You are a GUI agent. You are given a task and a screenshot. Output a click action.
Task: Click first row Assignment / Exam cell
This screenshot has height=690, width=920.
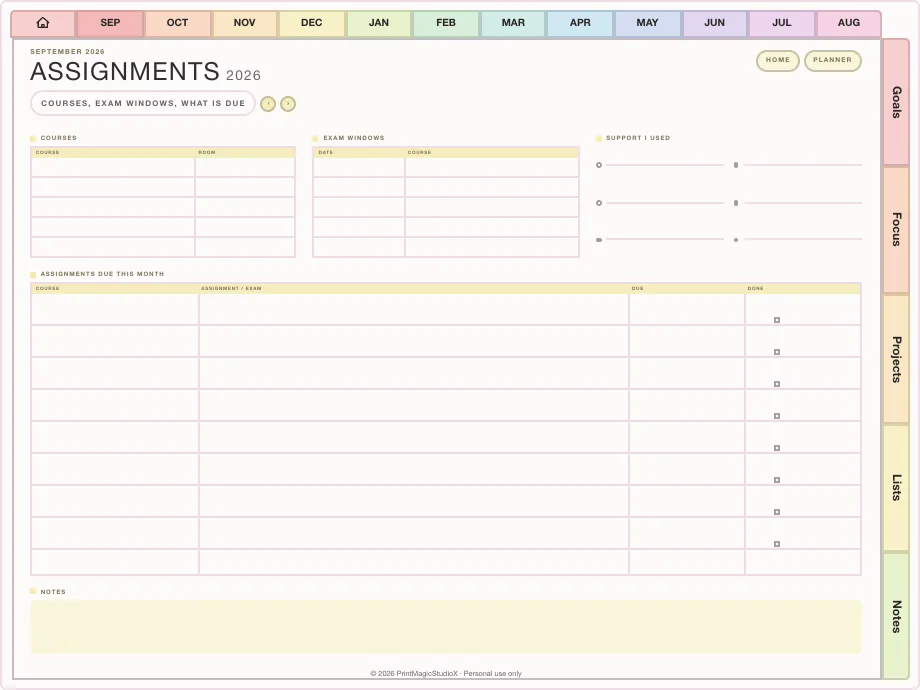414,309
